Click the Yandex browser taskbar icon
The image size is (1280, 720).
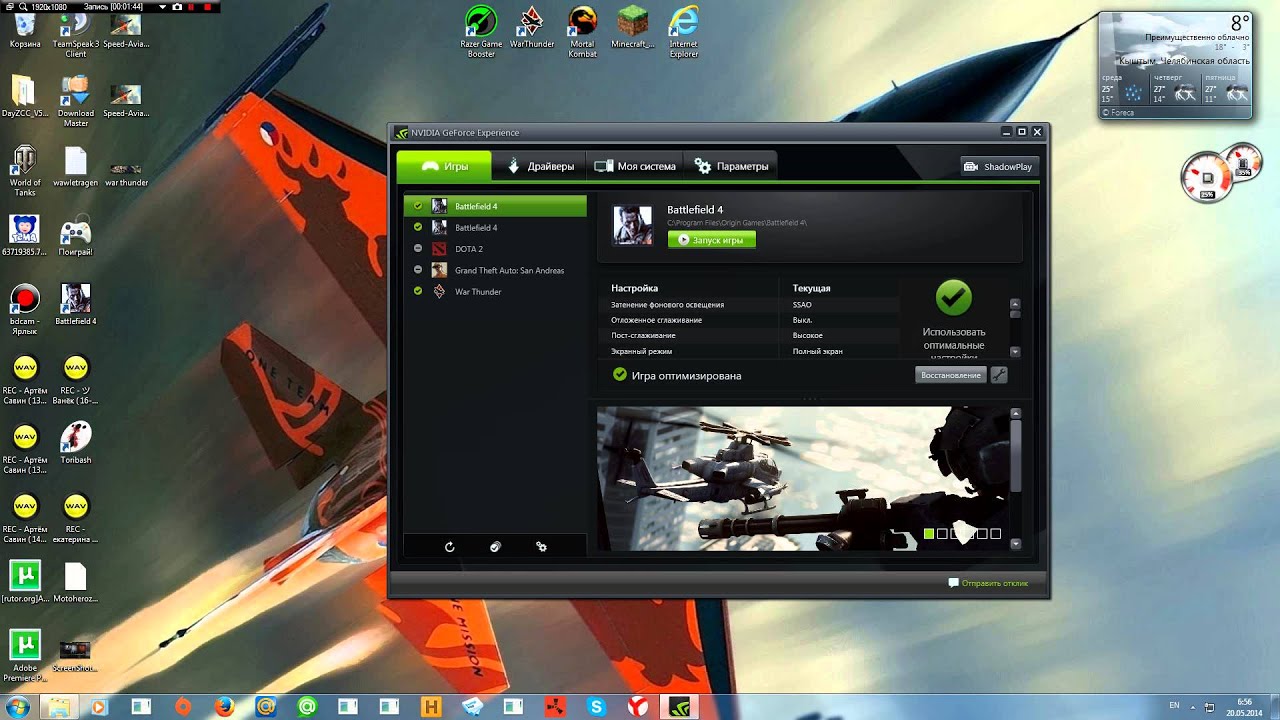637,707
